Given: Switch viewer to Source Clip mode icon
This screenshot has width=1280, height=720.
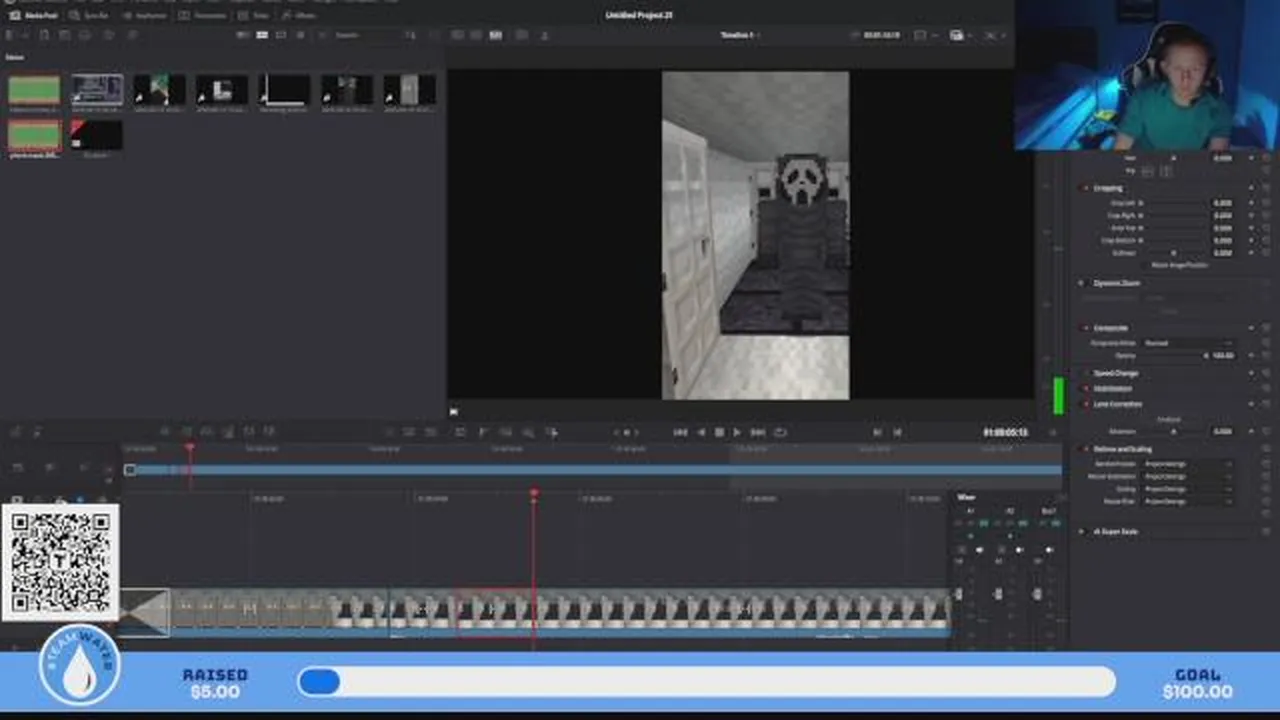Looking at the screenshot, I should click(457, 35).
